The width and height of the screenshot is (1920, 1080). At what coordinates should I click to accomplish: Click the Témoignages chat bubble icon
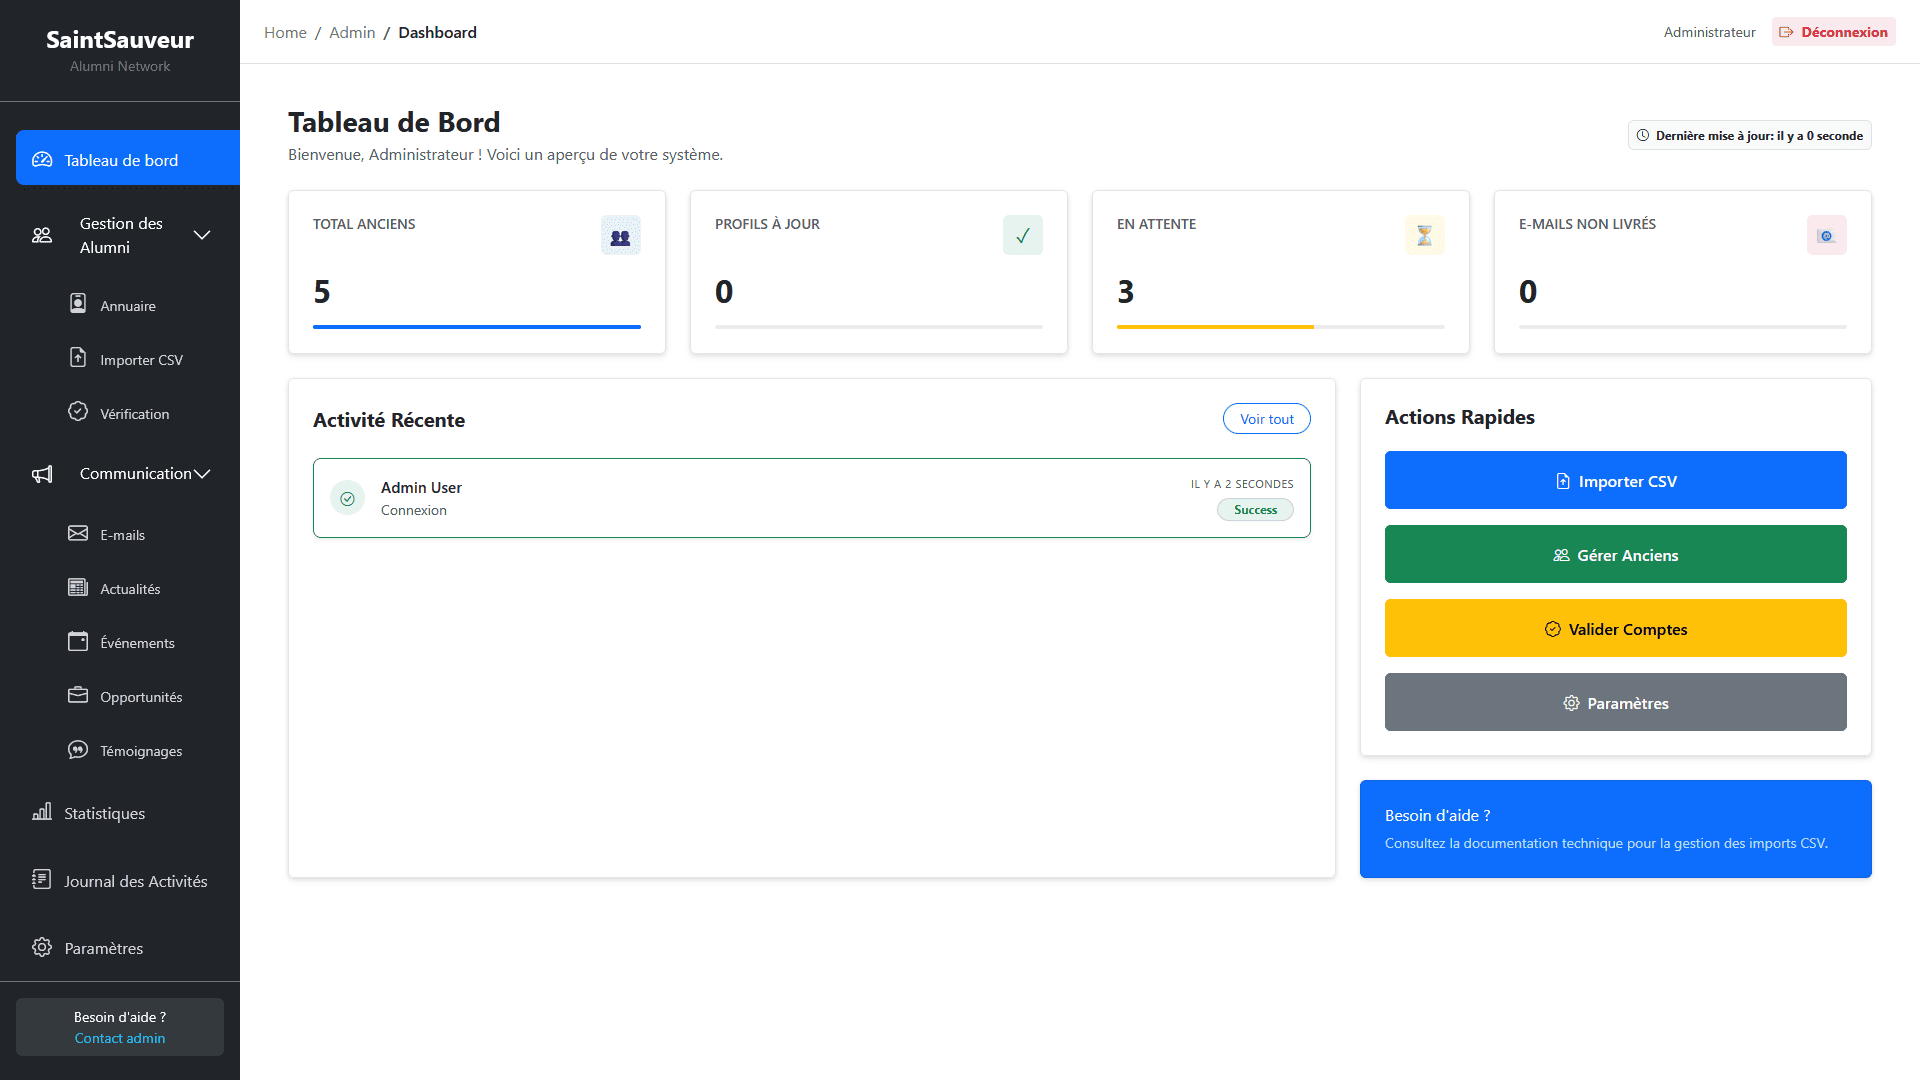[78, 750]
